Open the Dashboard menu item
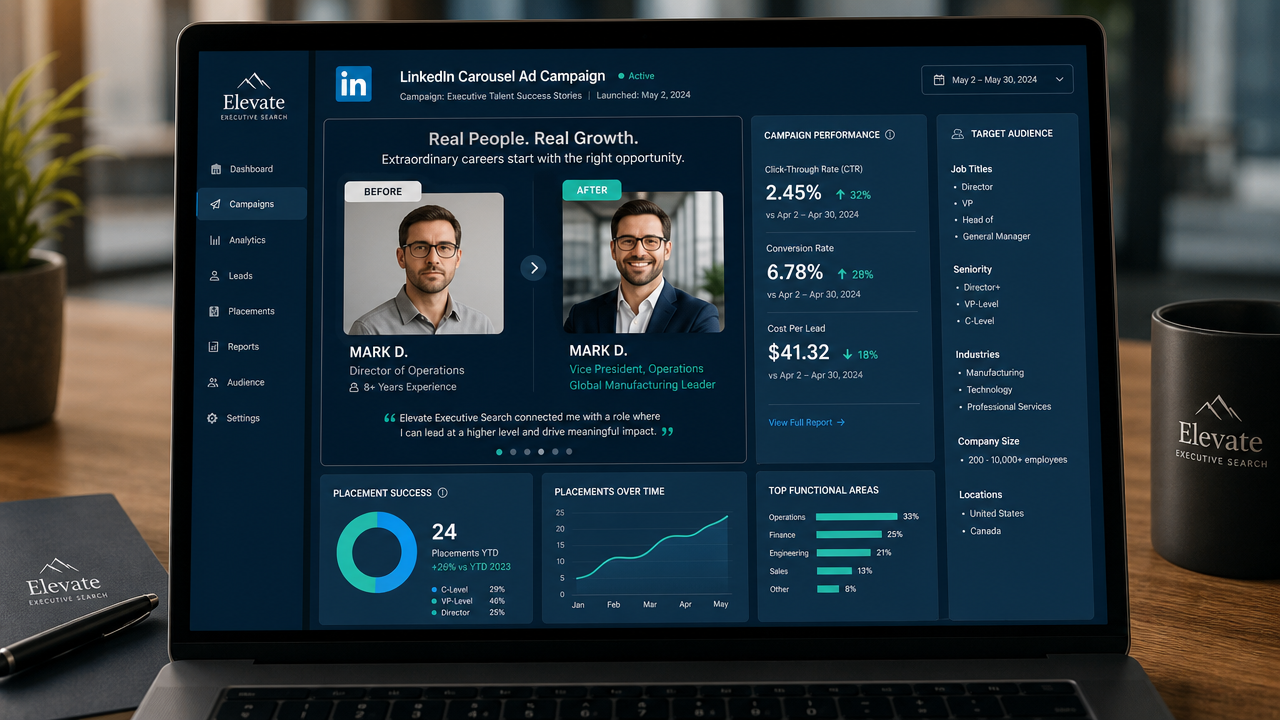The width and height of the screenshot is (1280, 720). point(251,169)
